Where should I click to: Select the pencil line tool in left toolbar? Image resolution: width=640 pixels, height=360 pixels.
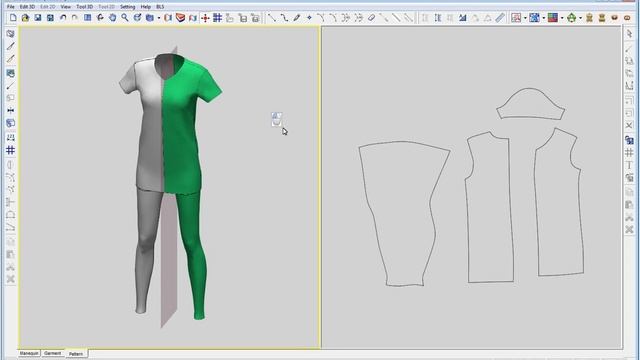[11, 46]
